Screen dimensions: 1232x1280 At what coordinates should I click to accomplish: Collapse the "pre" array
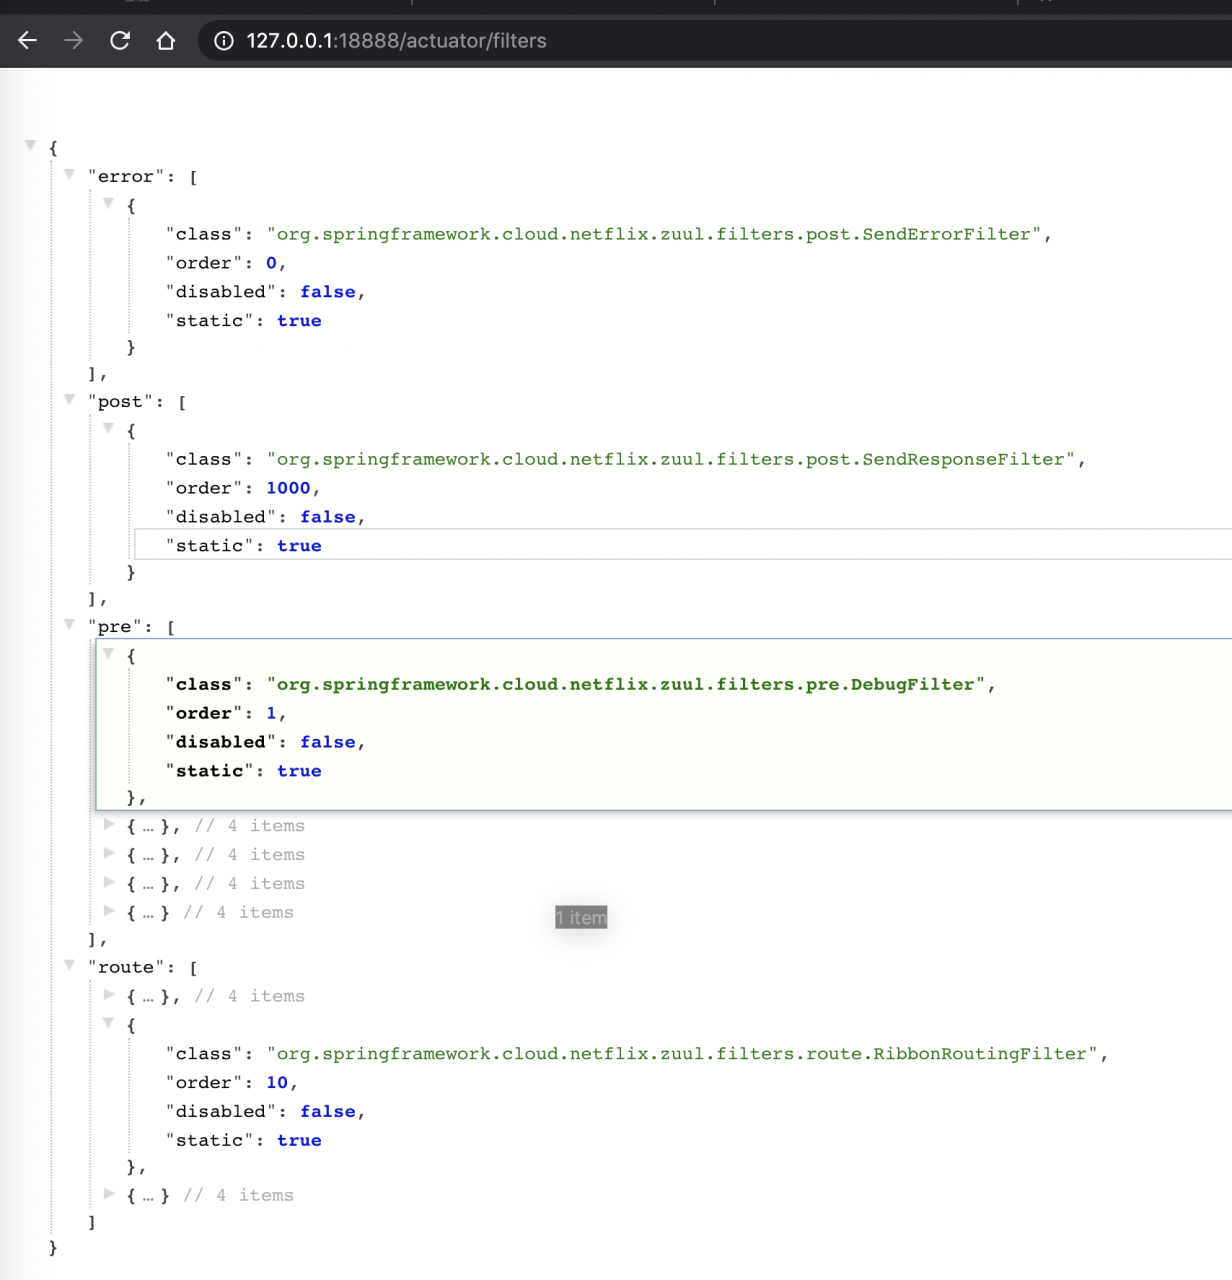coord(69,624)
